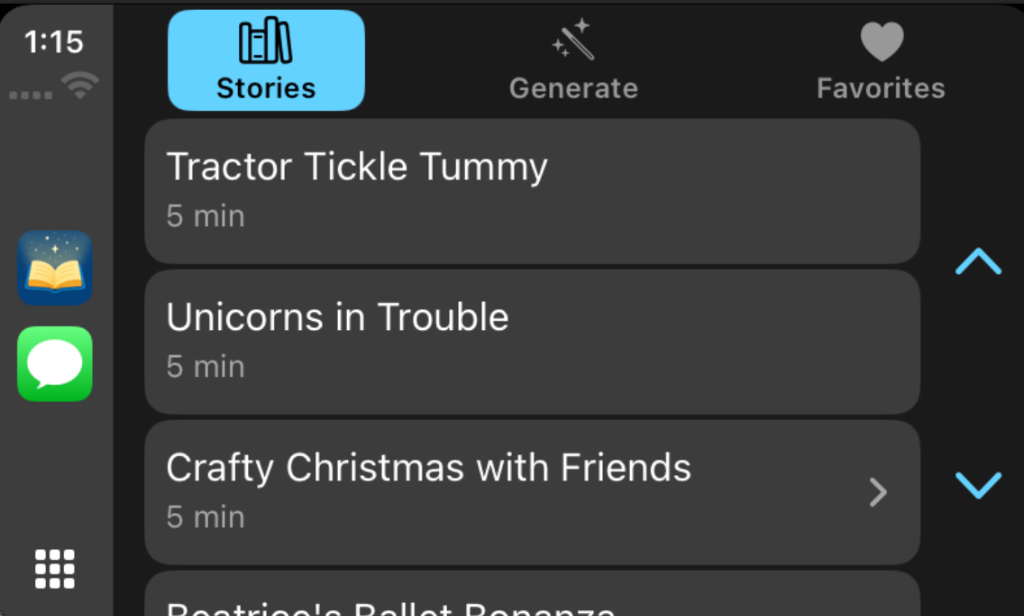The height and width of the screenshot is (616, 1024).
Task: Tap the heart Favorites icon
Action: pyautogui.click(x=879, y=40)
